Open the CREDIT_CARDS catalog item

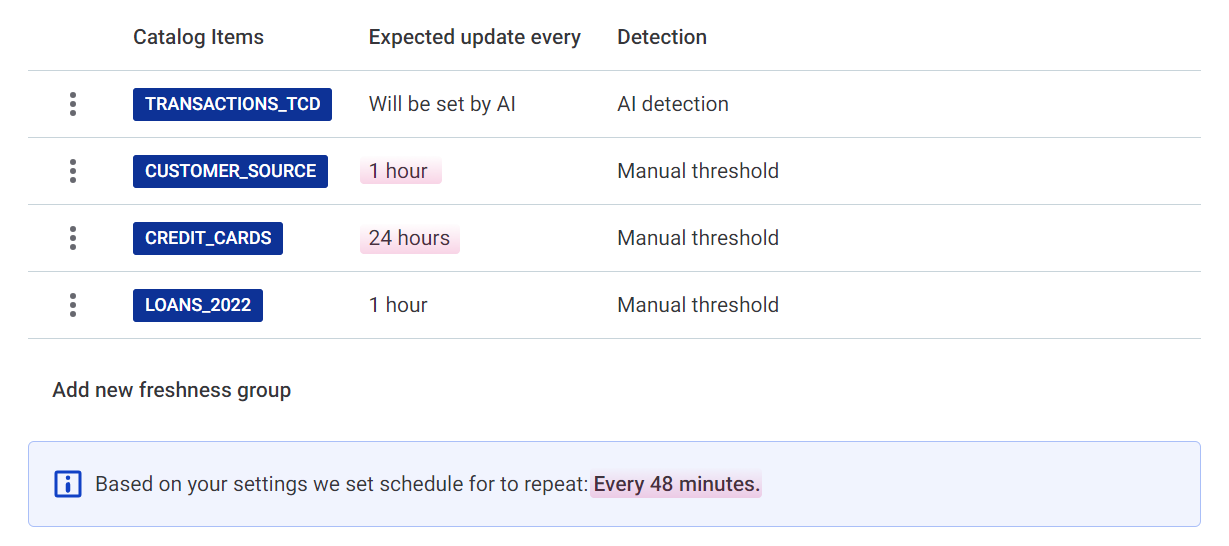[x=208, y=238]
